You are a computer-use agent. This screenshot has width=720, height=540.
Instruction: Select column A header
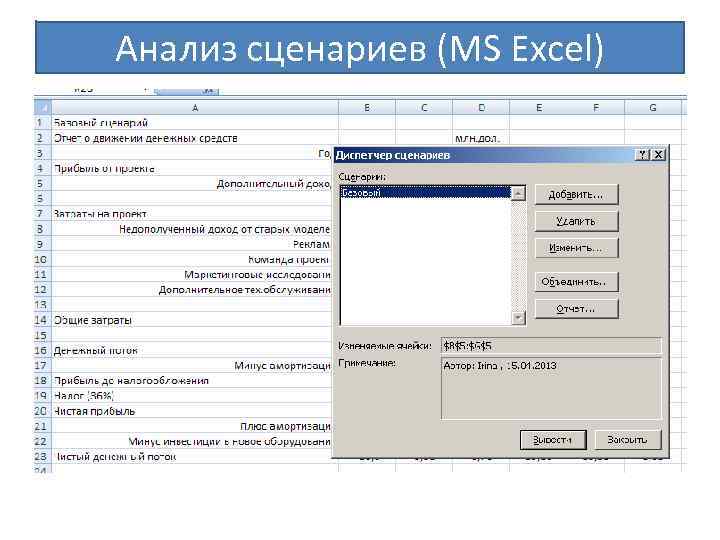195,108
